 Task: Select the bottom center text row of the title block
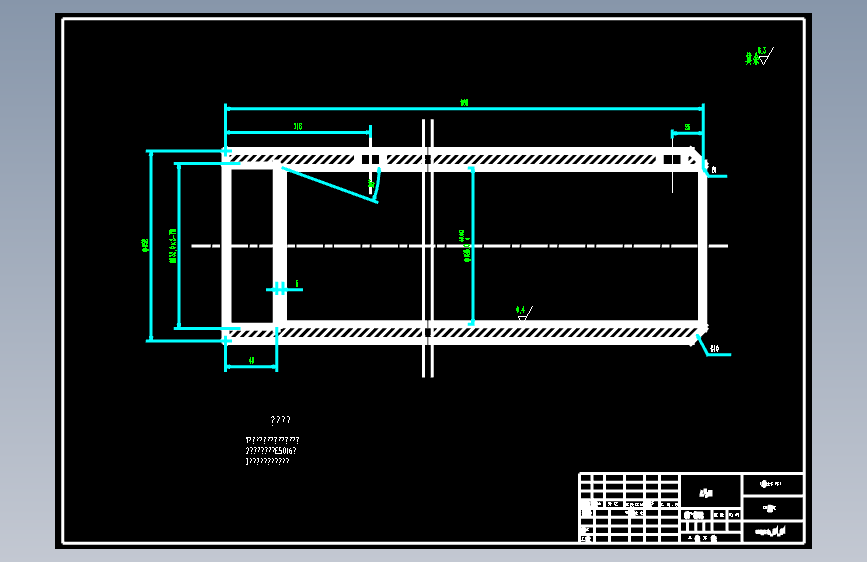tap(711, 538)
